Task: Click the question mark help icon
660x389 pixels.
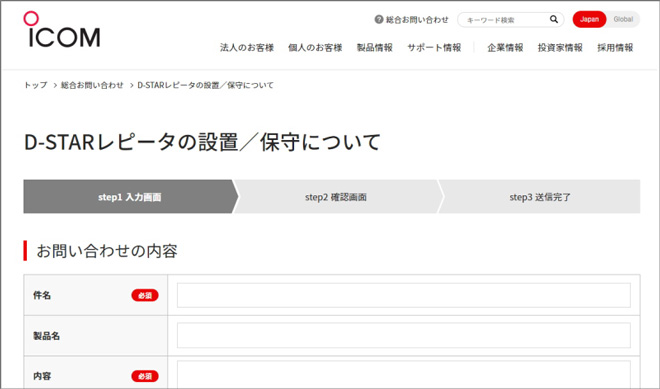Action: point(379,19)
